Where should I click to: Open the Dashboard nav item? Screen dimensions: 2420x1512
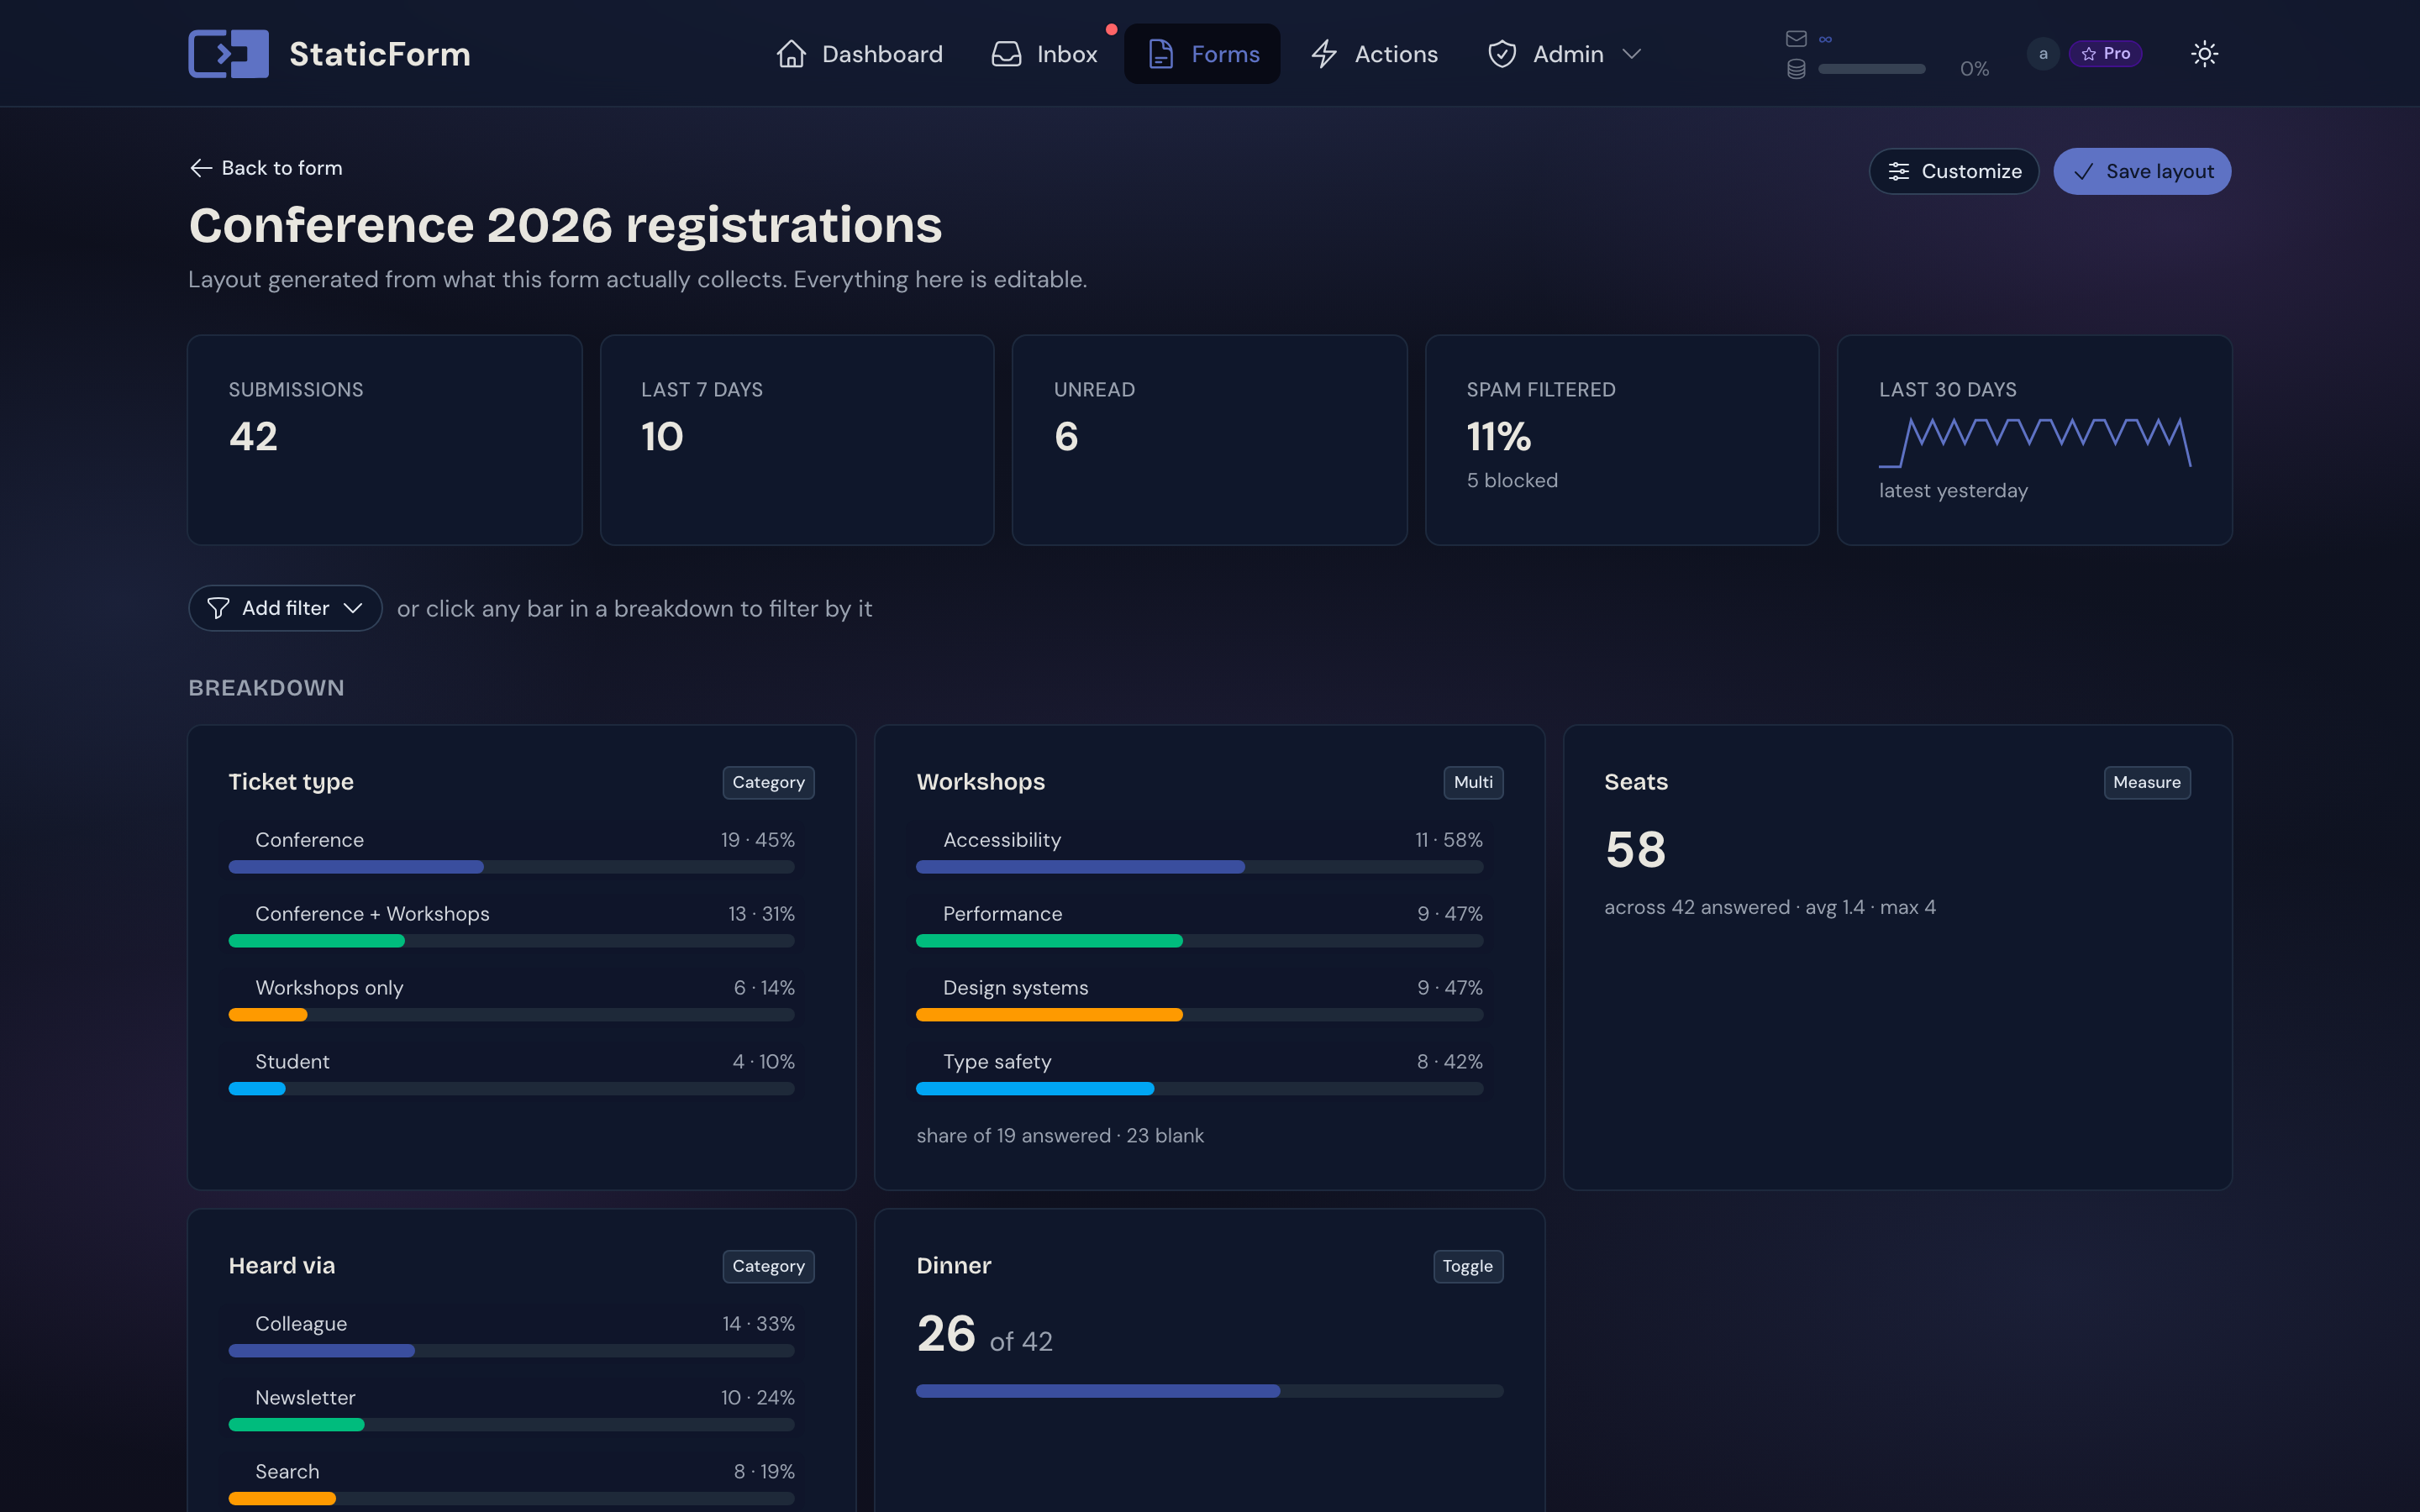[860, 54]
